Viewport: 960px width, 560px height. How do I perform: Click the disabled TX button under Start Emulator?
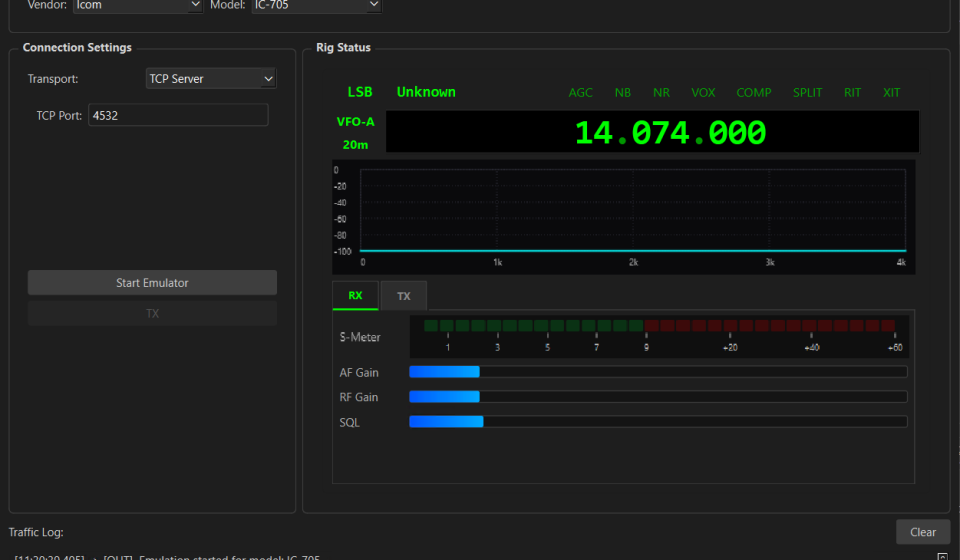tap(152, 313)
